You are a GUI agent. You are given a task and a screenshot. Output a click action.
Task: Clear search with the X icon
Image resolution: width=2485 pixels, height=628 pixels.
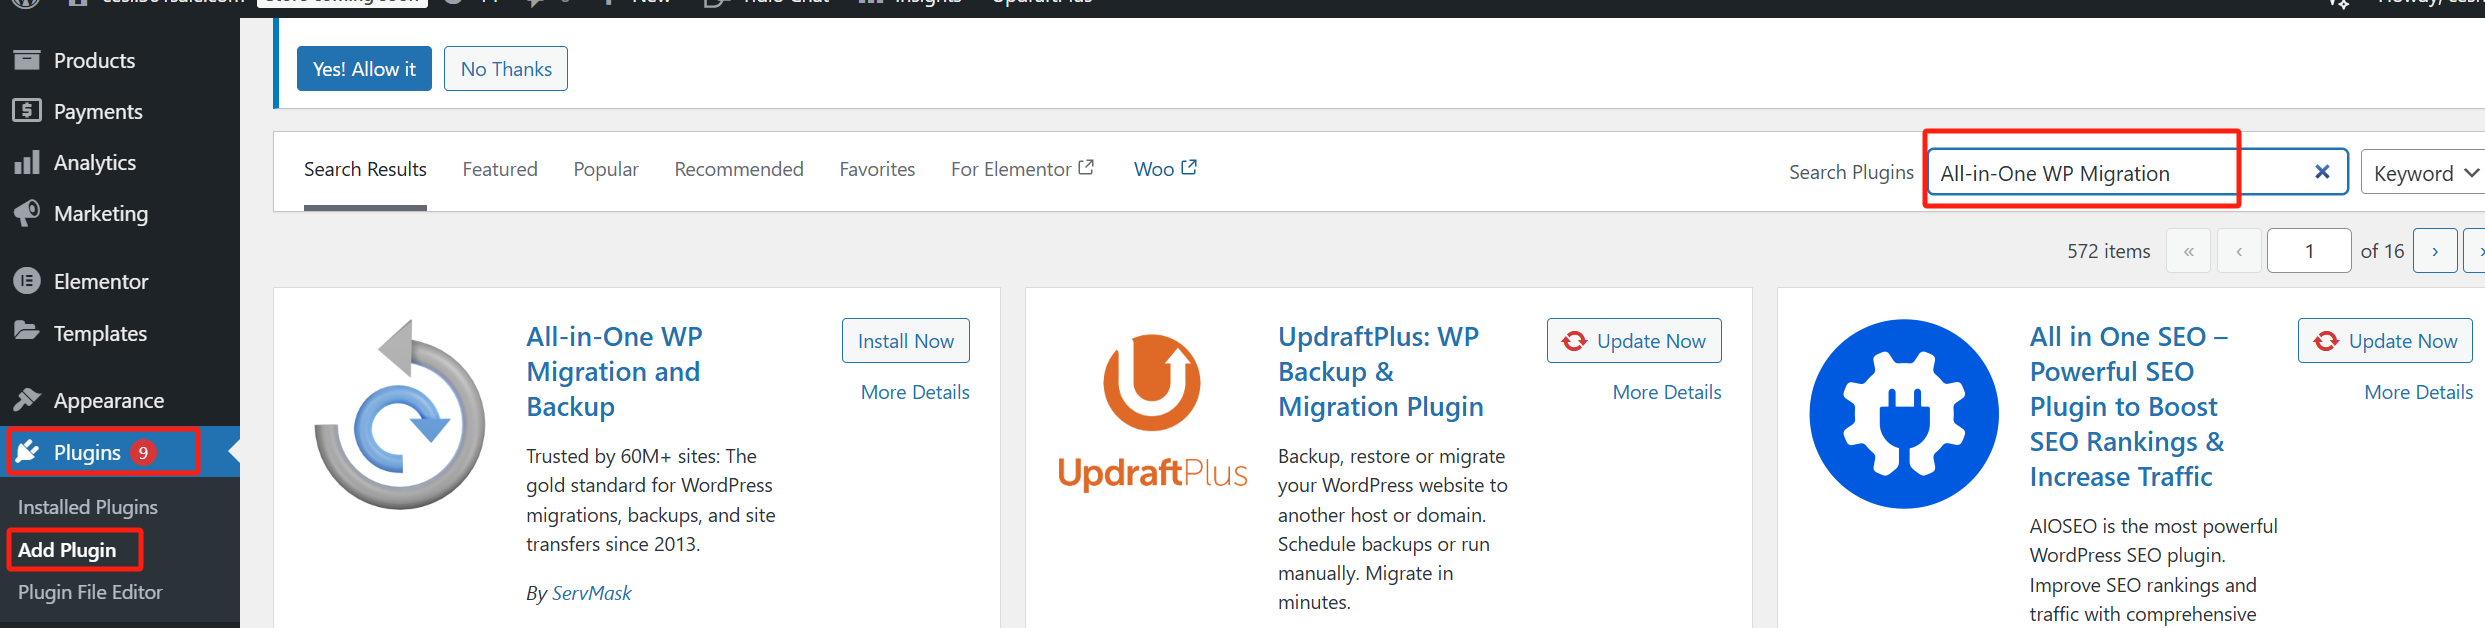click(2322, 172)
